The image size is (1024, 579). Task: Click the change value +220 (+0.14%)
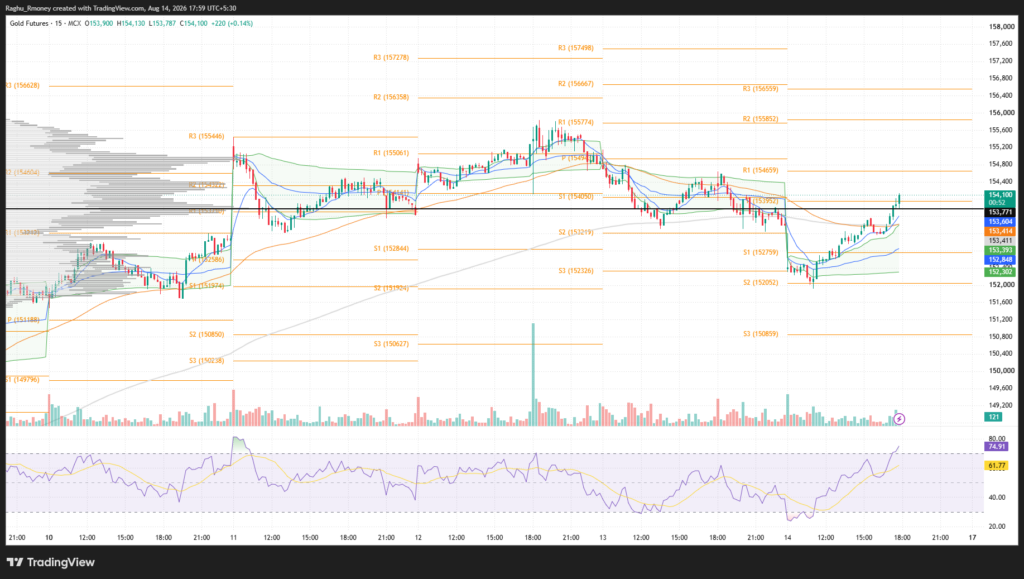click(232, 23)
